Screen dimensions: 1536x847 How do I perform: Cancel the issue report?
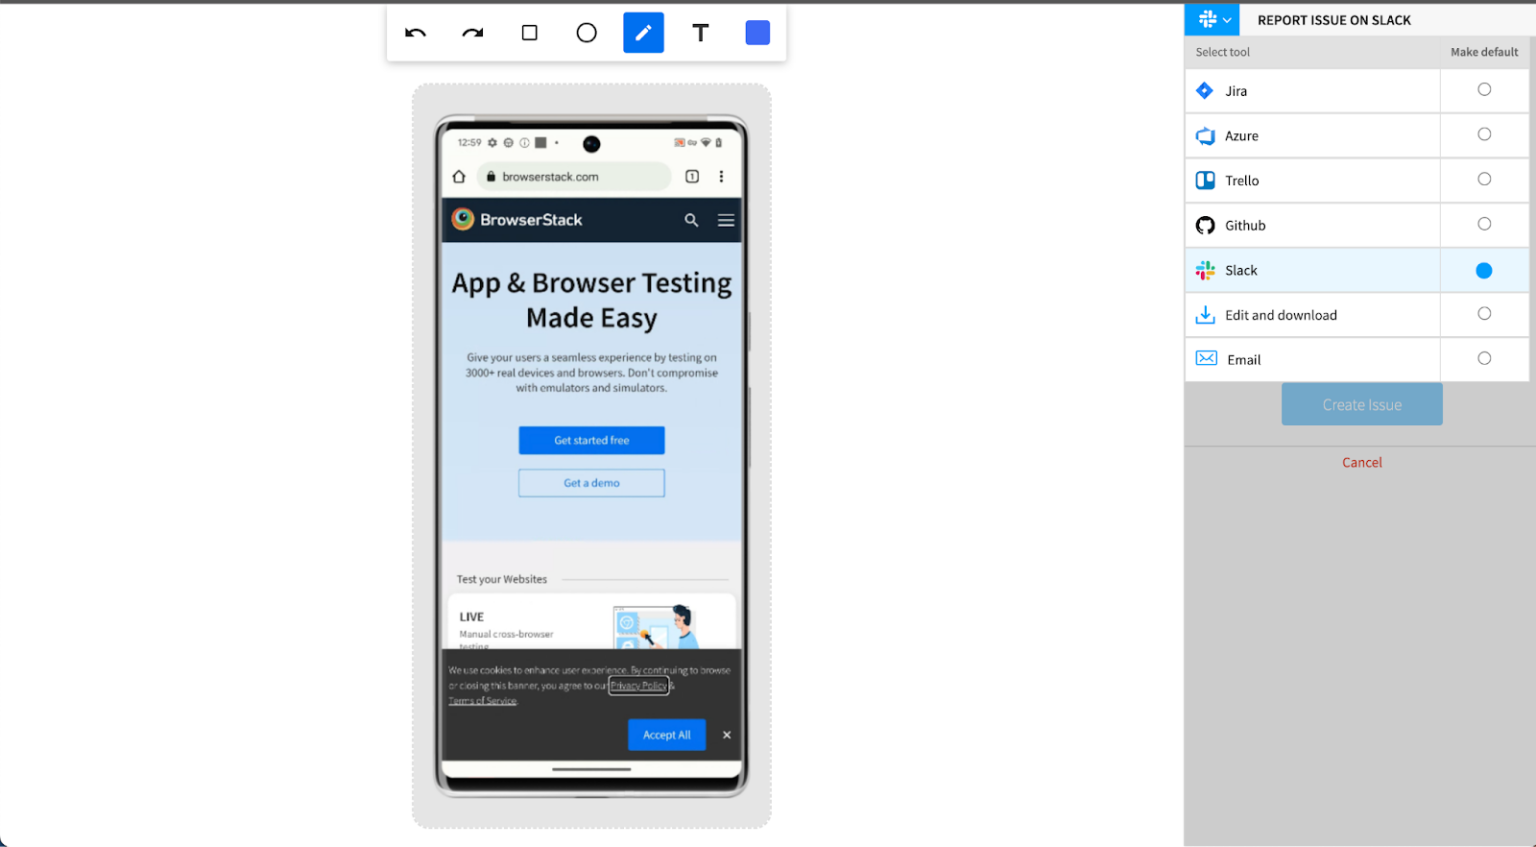tap(1361, 462)
